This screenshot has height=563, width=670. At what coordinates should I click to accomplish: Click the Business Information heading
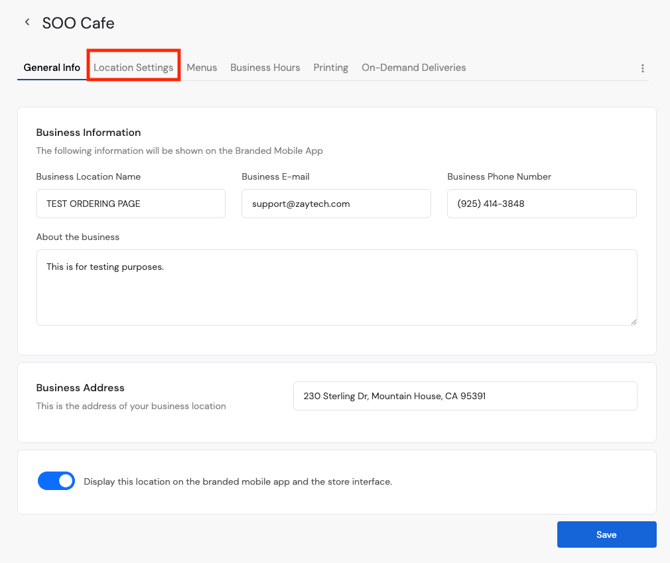88,132
